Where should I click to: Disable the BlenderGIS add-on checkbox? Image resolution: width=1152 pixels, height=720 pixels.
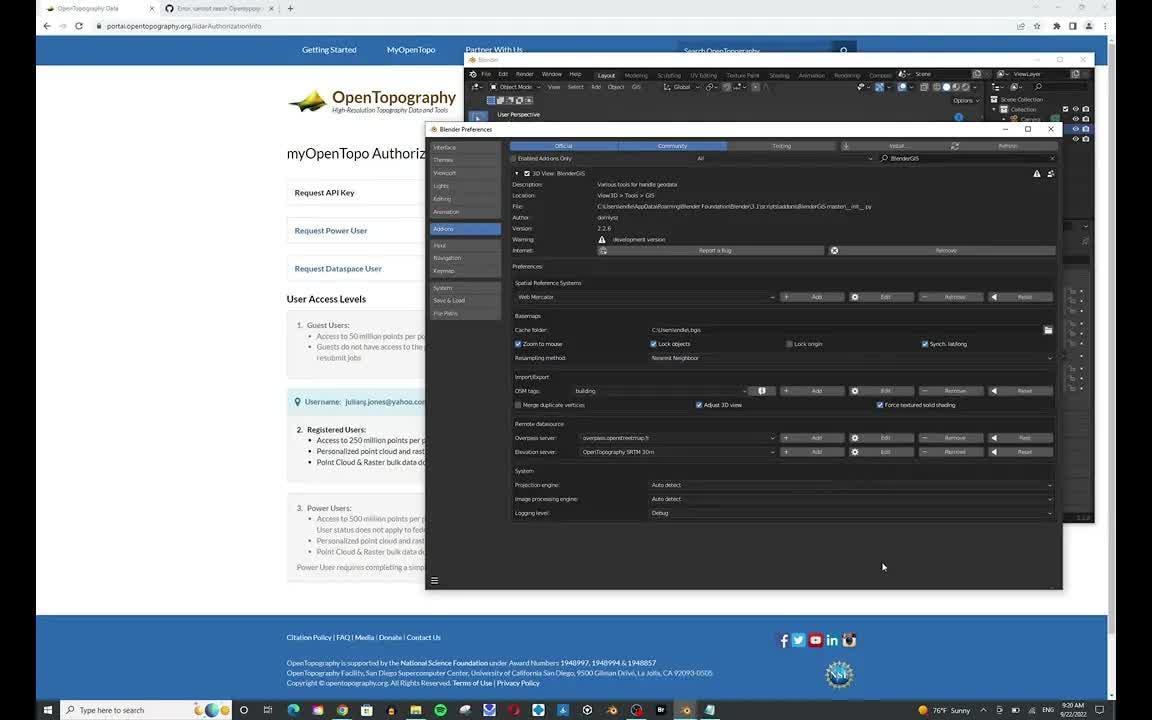click(x=527, y=174)
